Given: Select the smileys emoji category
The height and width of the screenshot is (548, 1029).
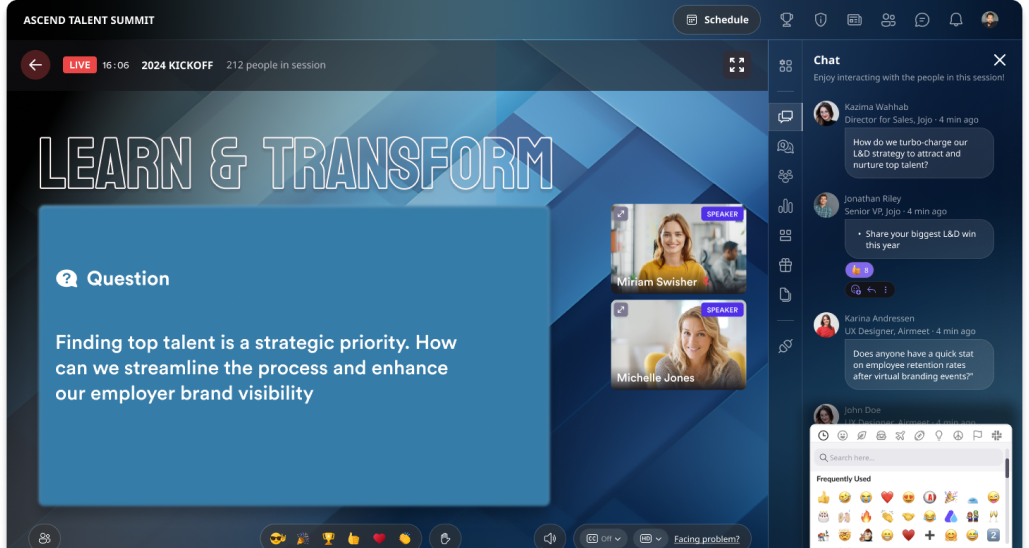Looking at the screenshot, I should pos(843,435).
